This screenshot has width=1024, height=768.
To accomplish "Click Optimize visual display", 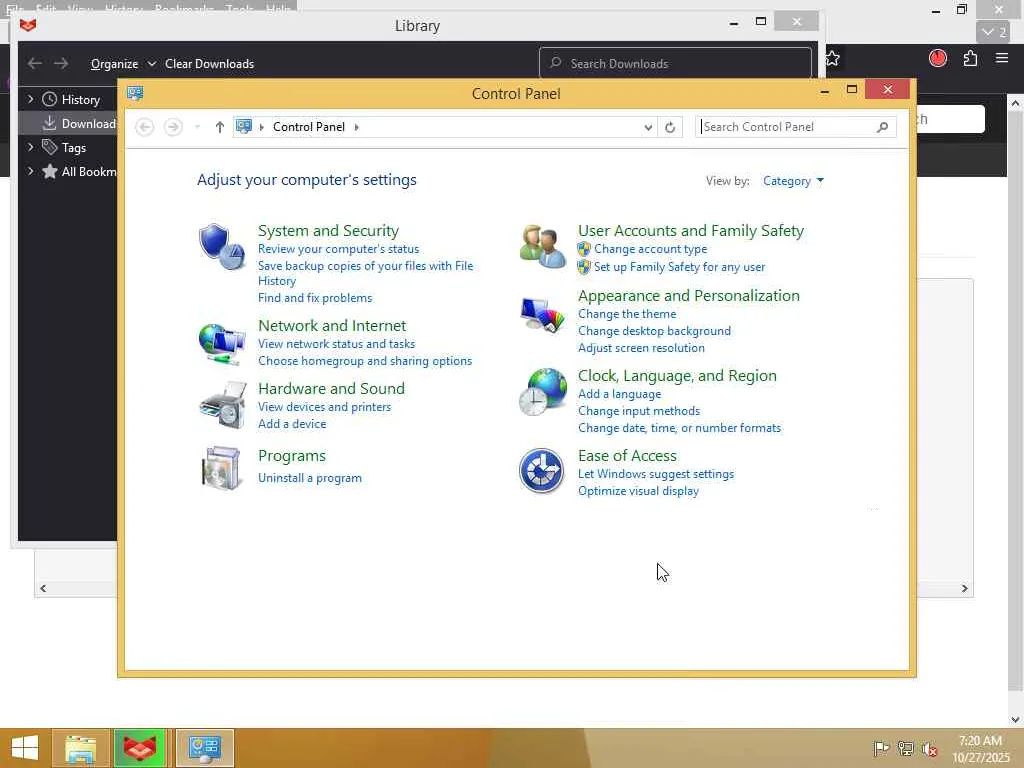I will click(638, 491).
